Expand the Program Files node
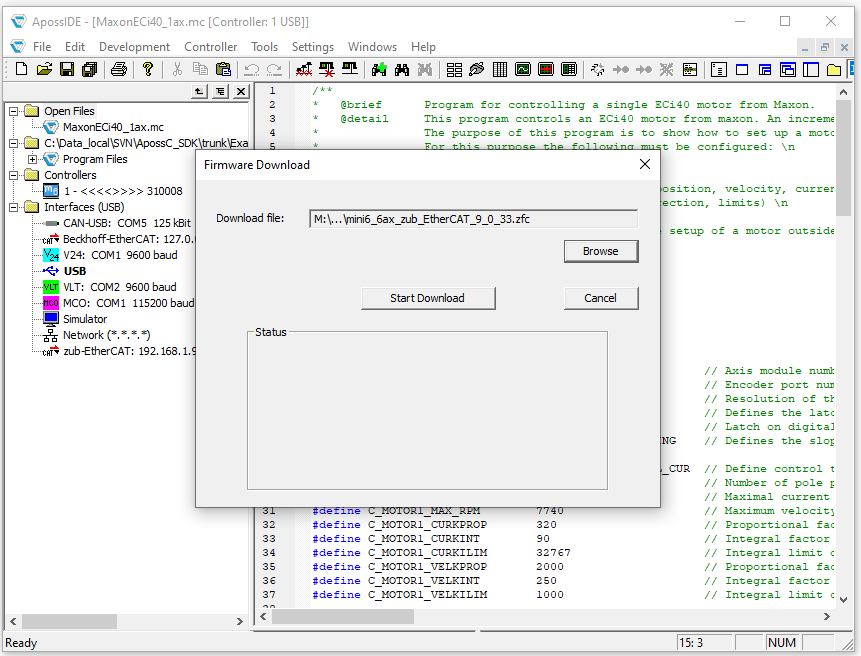The height and width of the screenshot is (656, 861). (32, 159)
